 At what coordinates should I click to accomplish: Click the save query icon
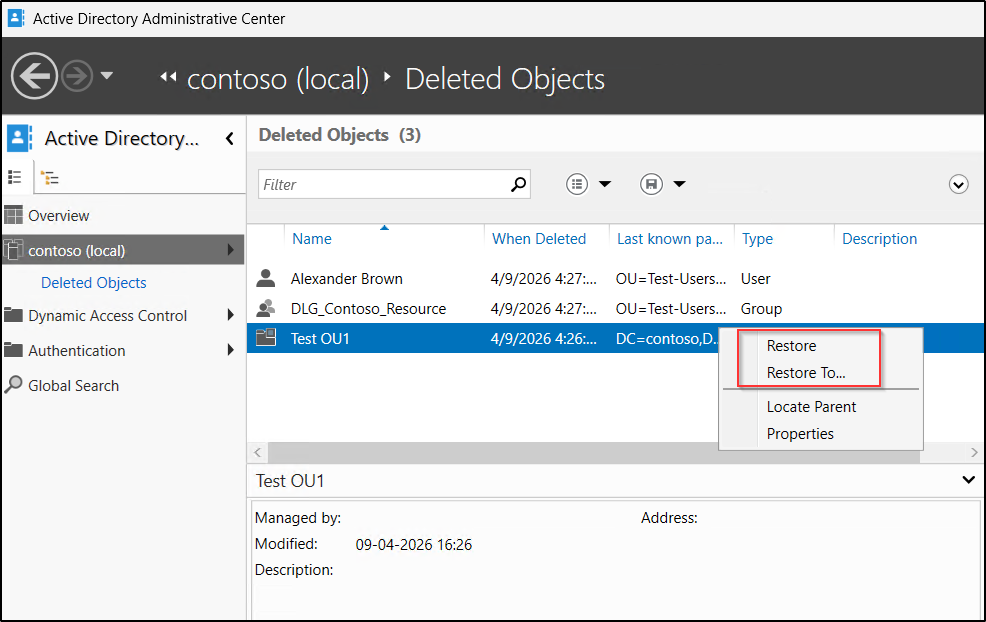tap(651, 184)
